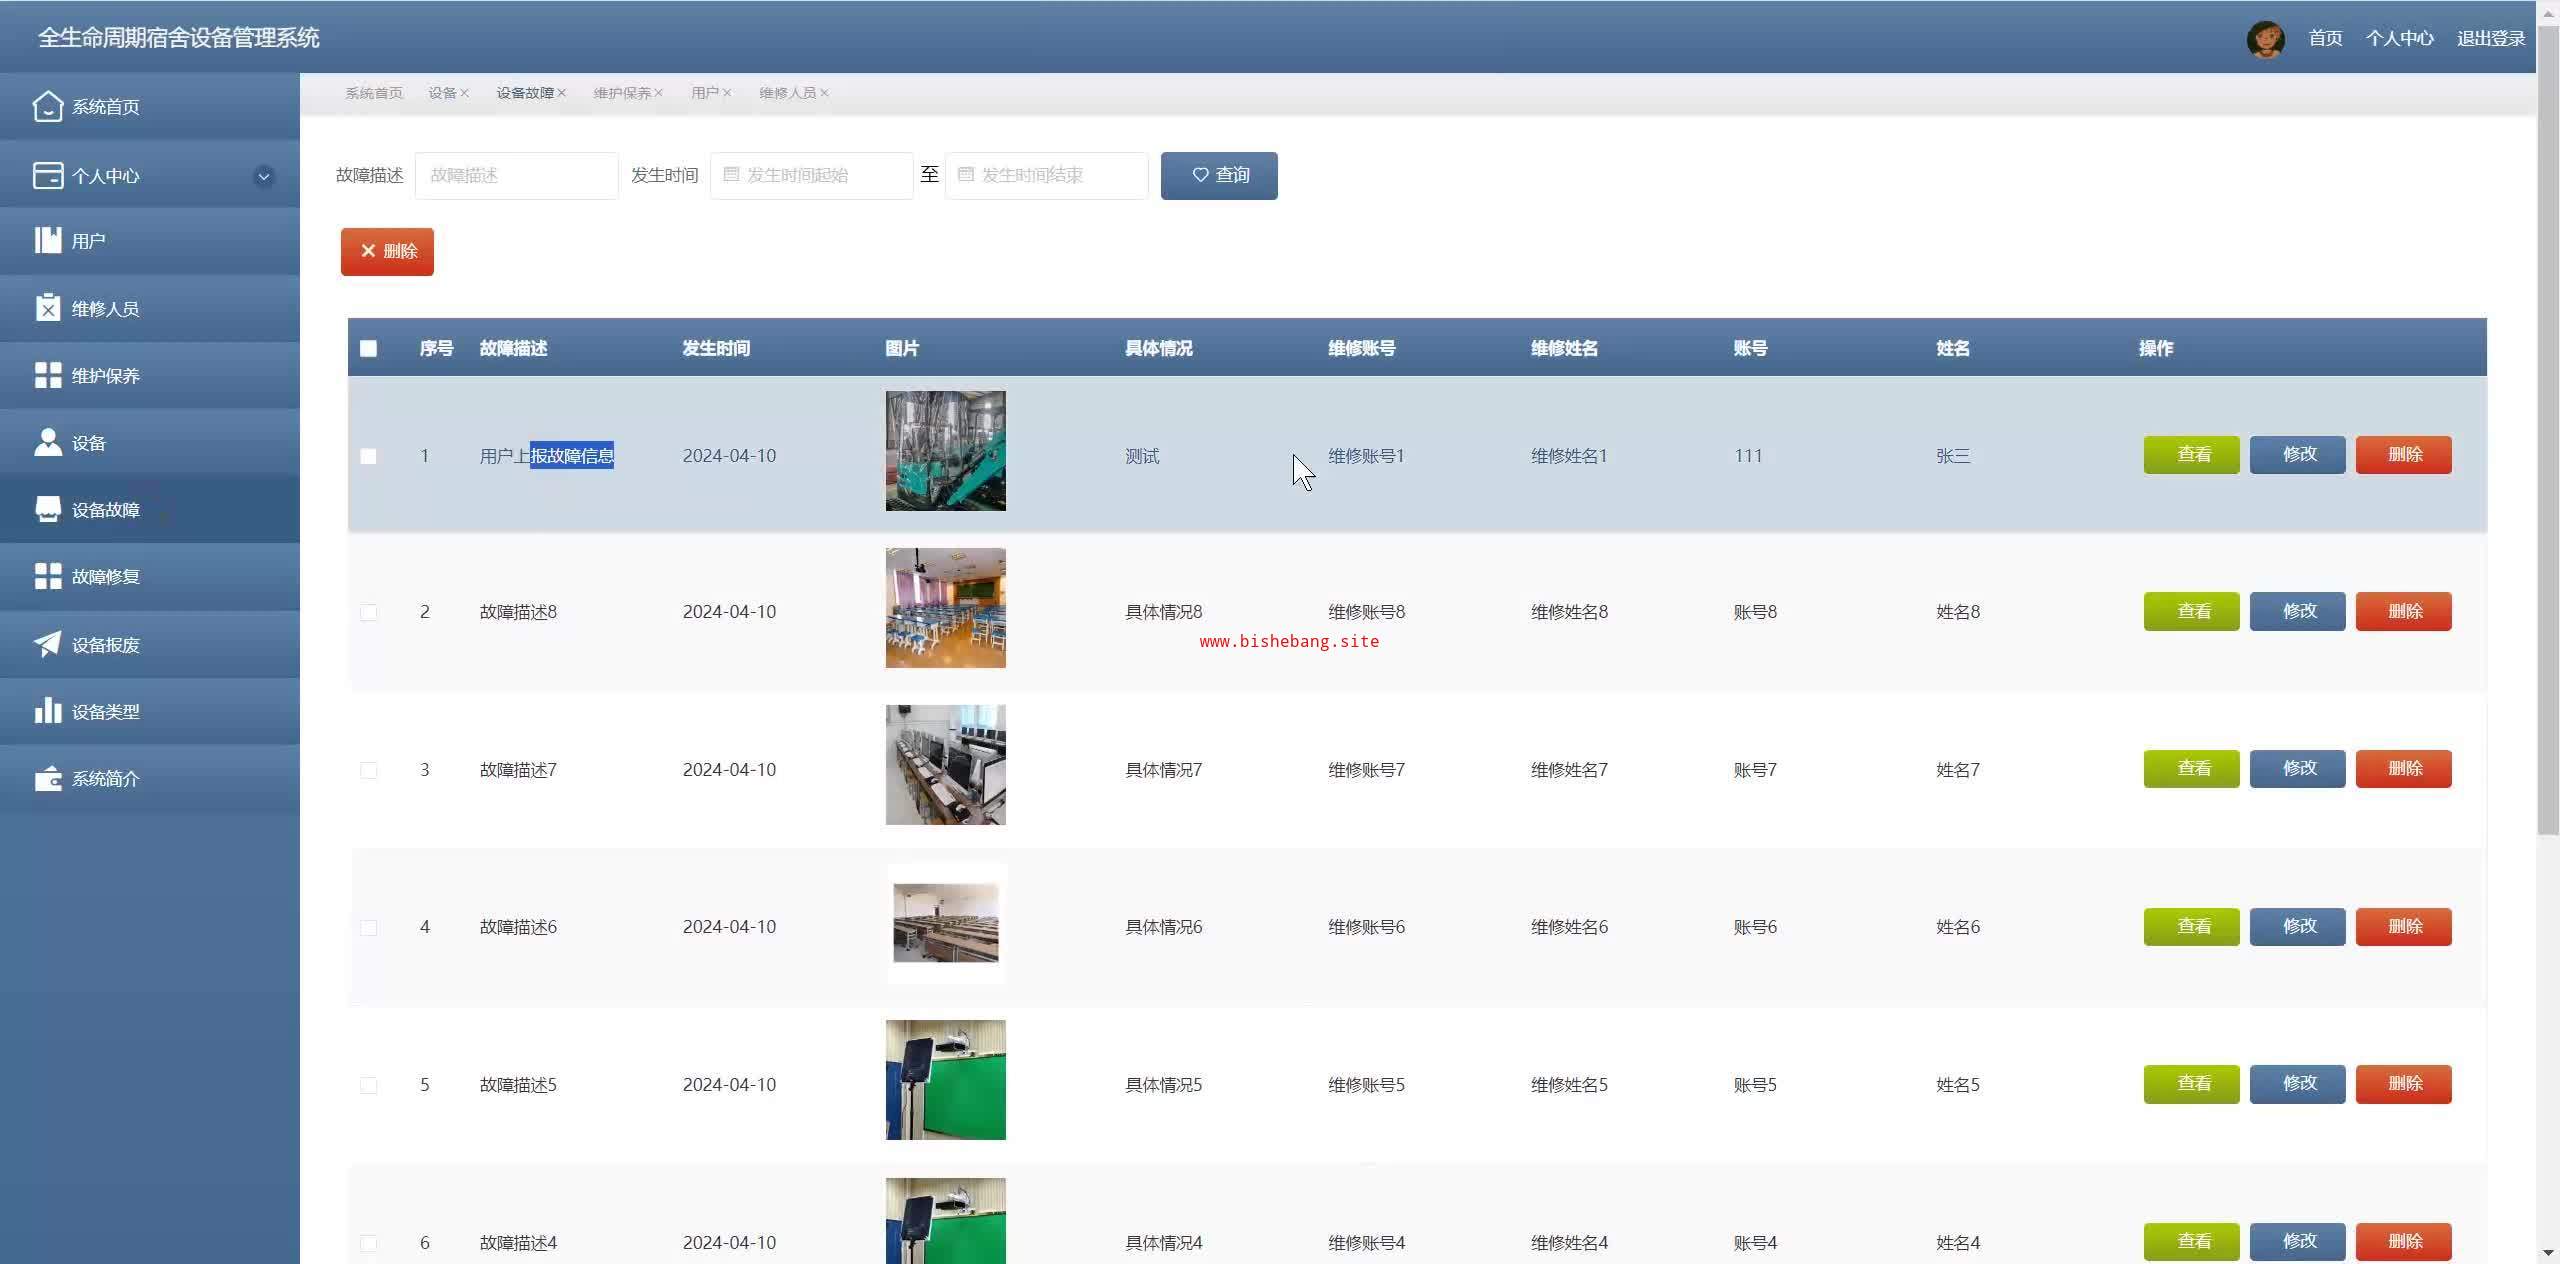Check the checkbox for row 3
2560x1264 pixels.
(x=369, y=770)
